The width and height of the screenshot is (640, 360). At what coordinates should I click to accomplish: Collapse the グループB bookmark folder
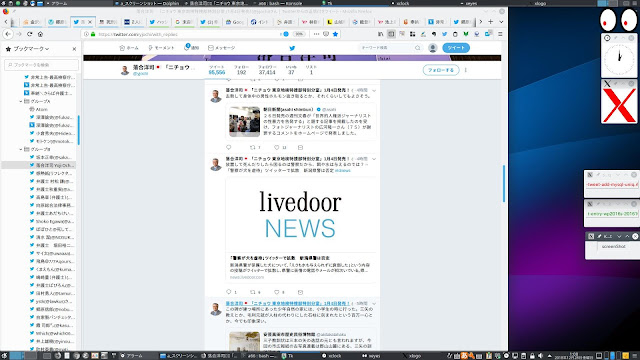pos(21,149)
